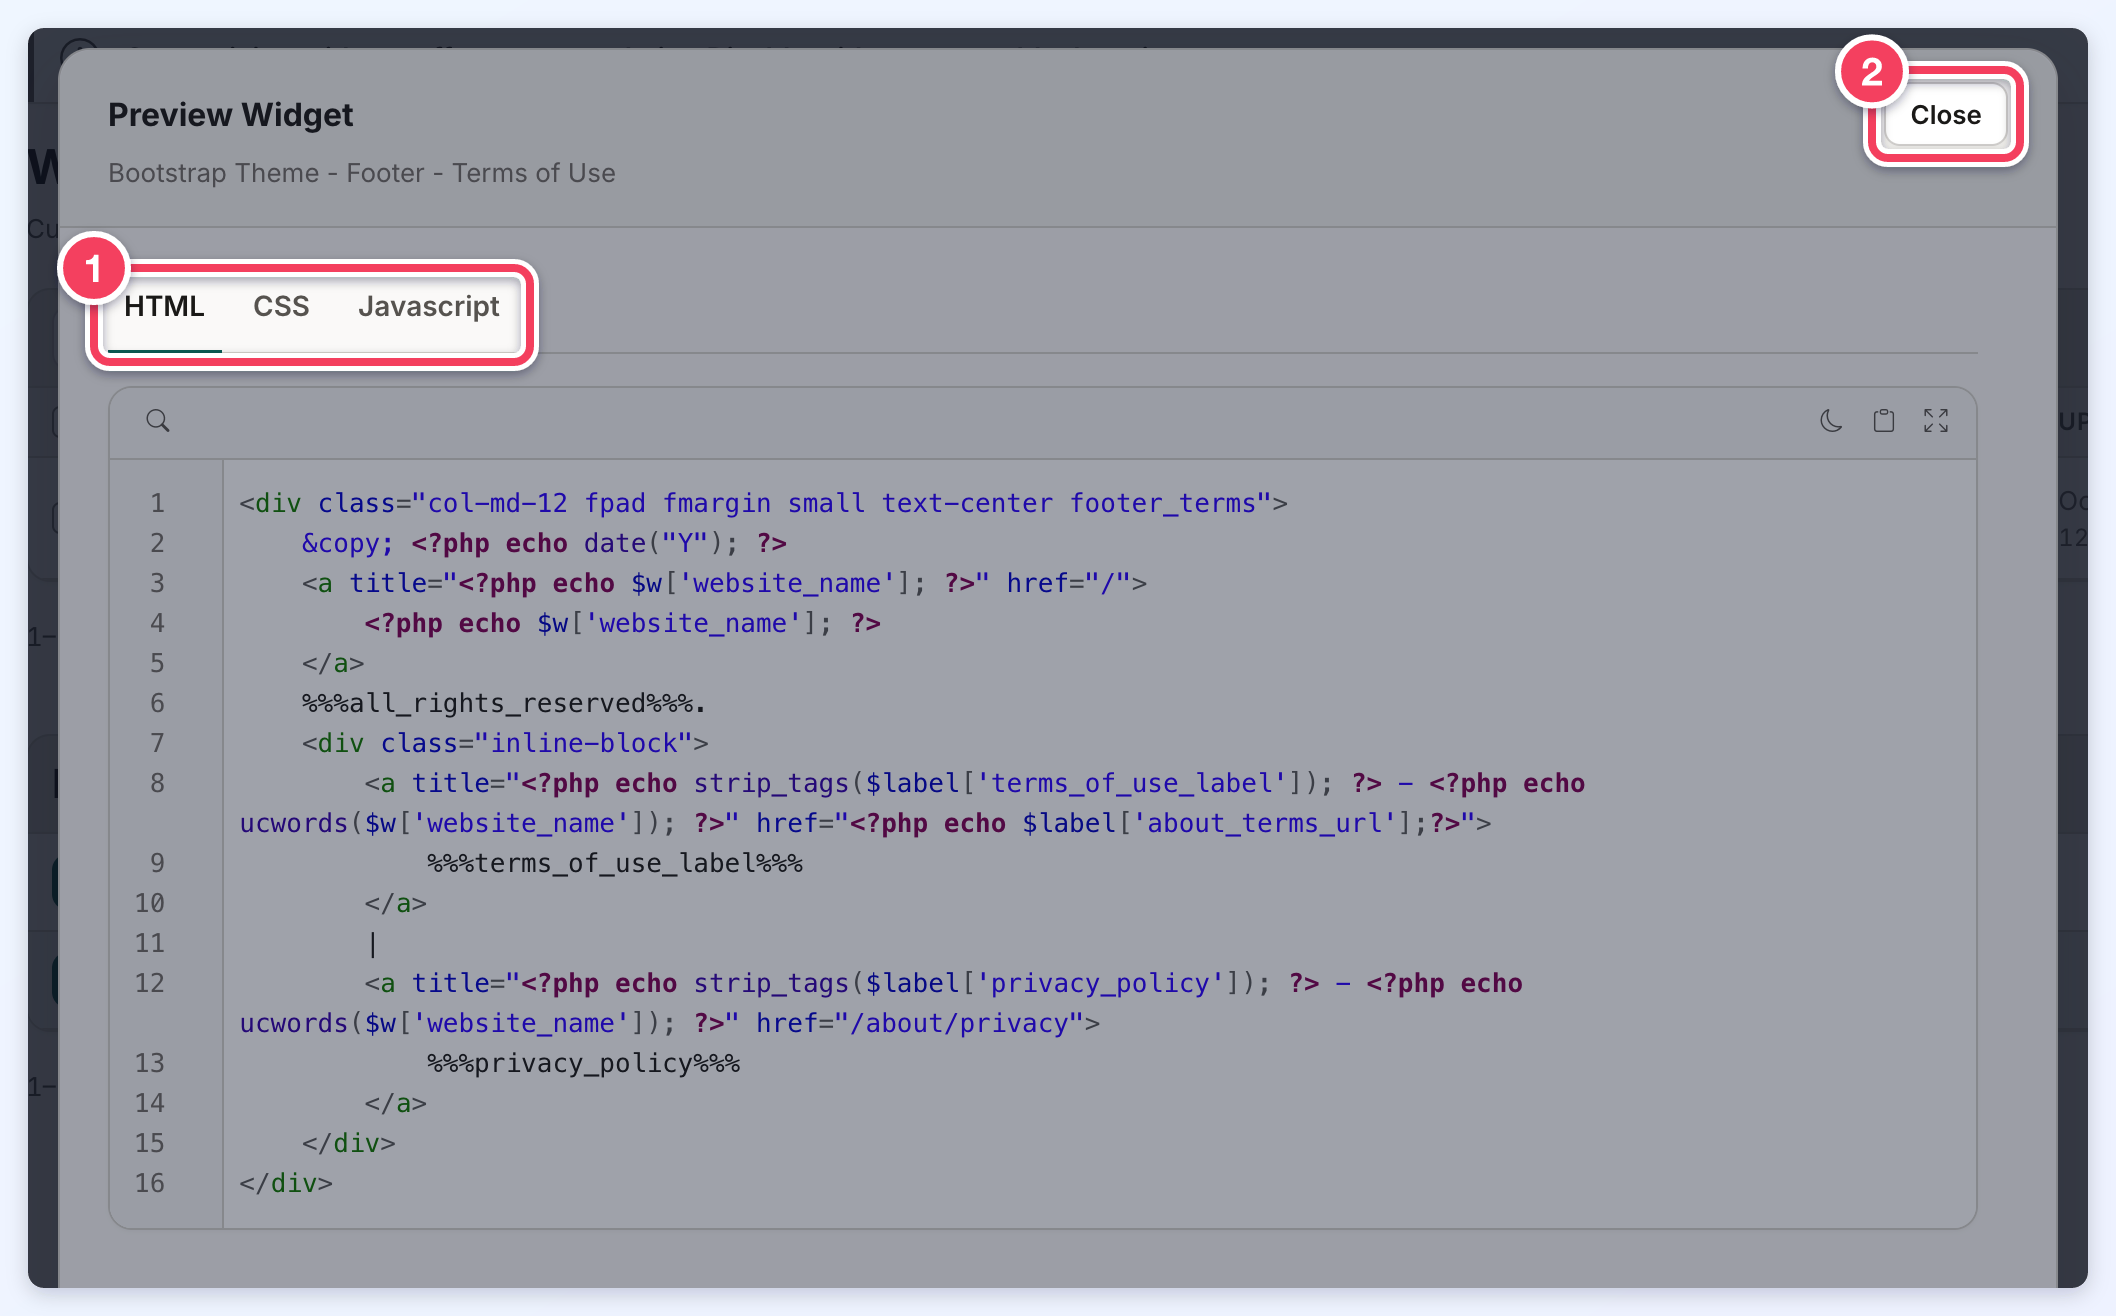Copy code using the clipboard icon
This screenshot has height=1316, width=2116.
click(x=1884, y=421)
